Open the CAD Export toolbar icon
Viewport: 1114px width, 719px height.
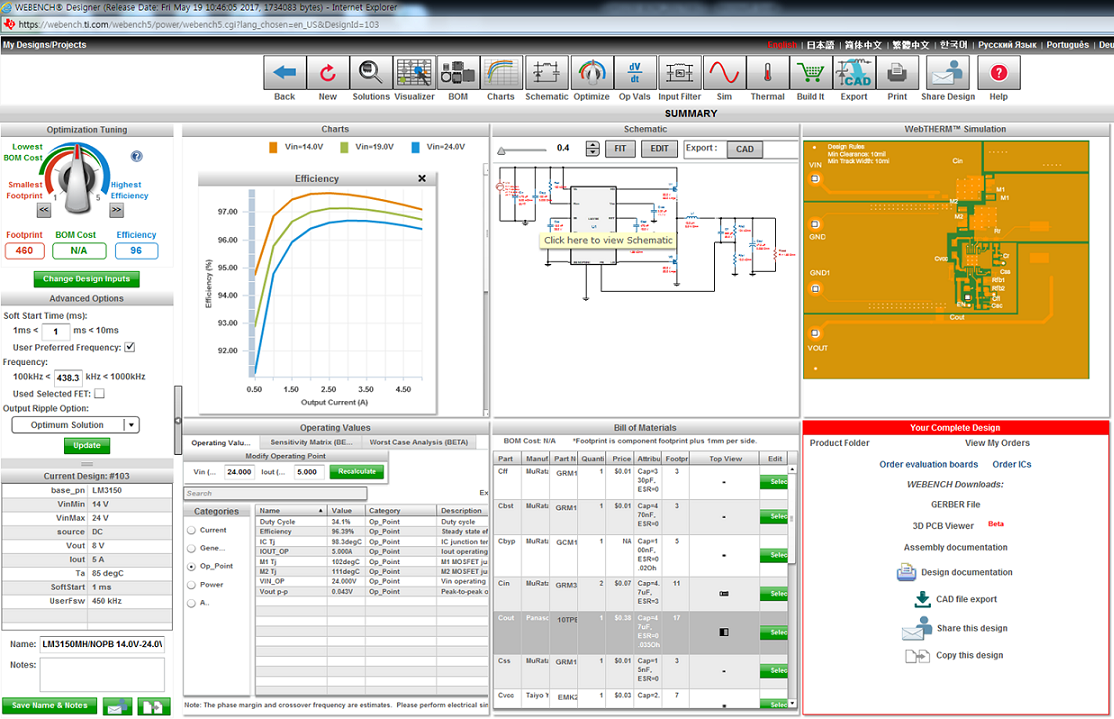coord(854,72)
